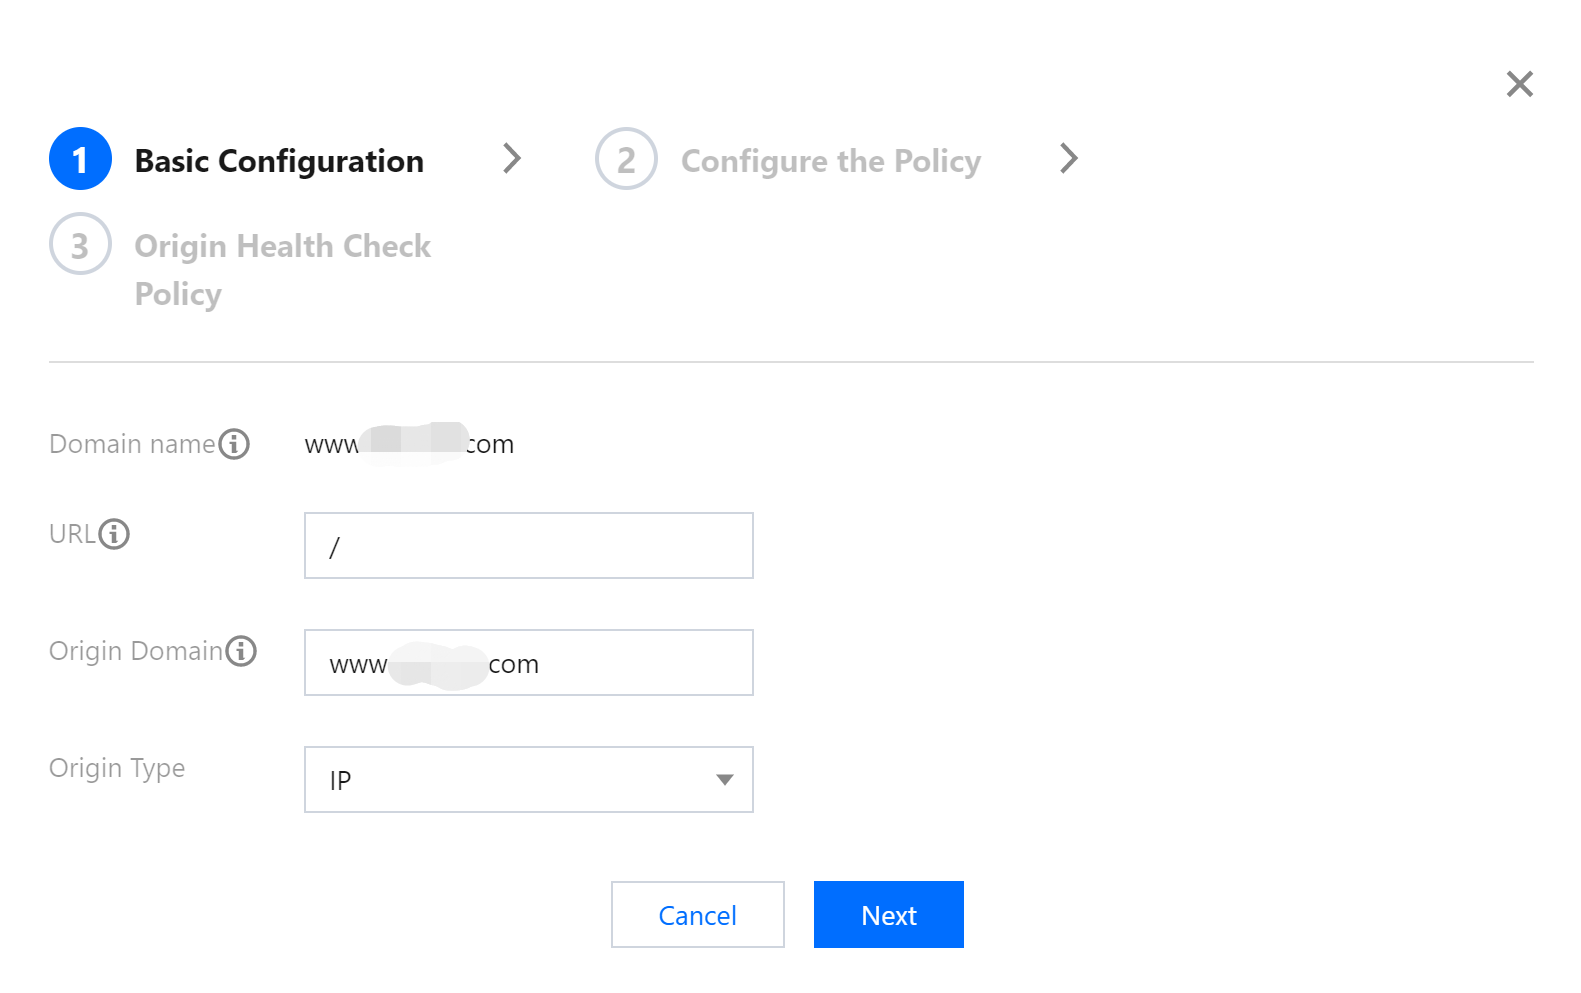Open the Origin Type dropdown showing IP
The width and height of the screenshot is (1581, 993).
coord(510,780)
